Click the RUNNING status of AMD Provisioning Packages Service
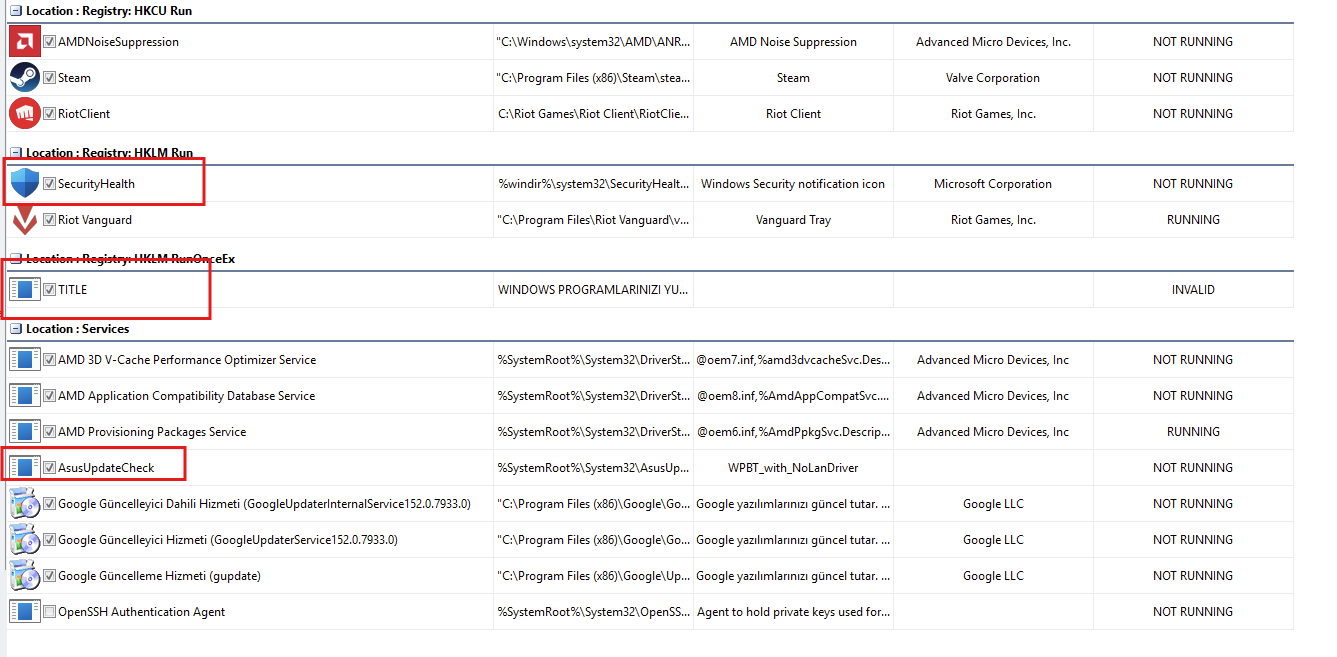The height and width of the screenshot is (657, 1337). [x=1193, y=432]
